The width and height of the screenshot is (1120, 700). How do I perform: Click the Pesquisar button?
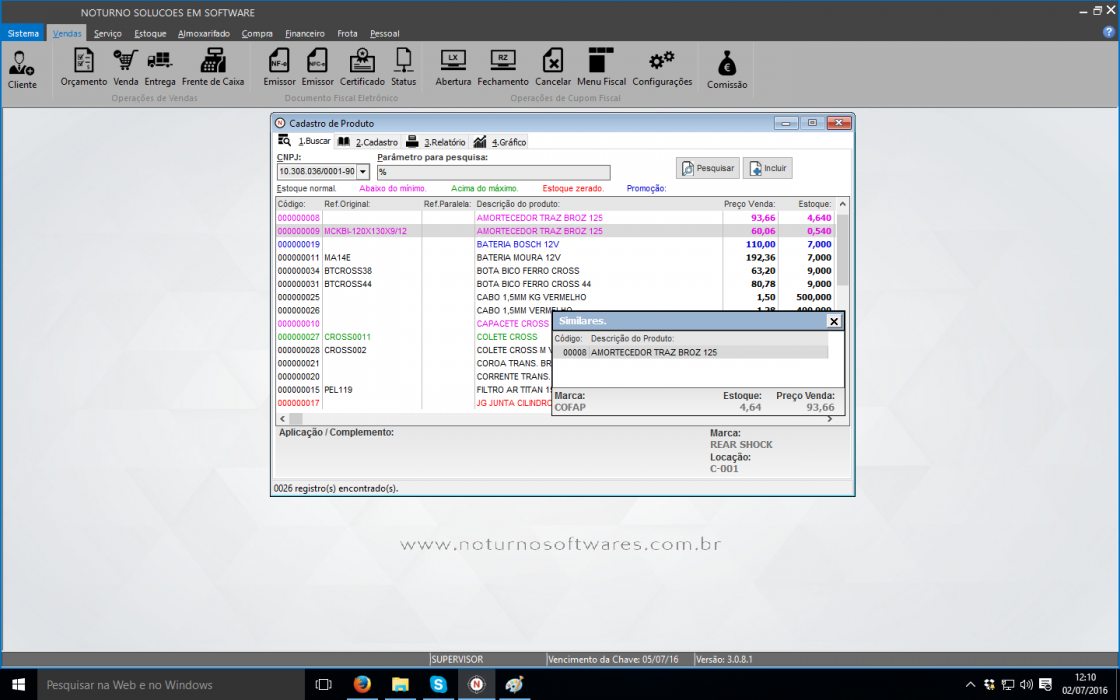coord(708,168)
